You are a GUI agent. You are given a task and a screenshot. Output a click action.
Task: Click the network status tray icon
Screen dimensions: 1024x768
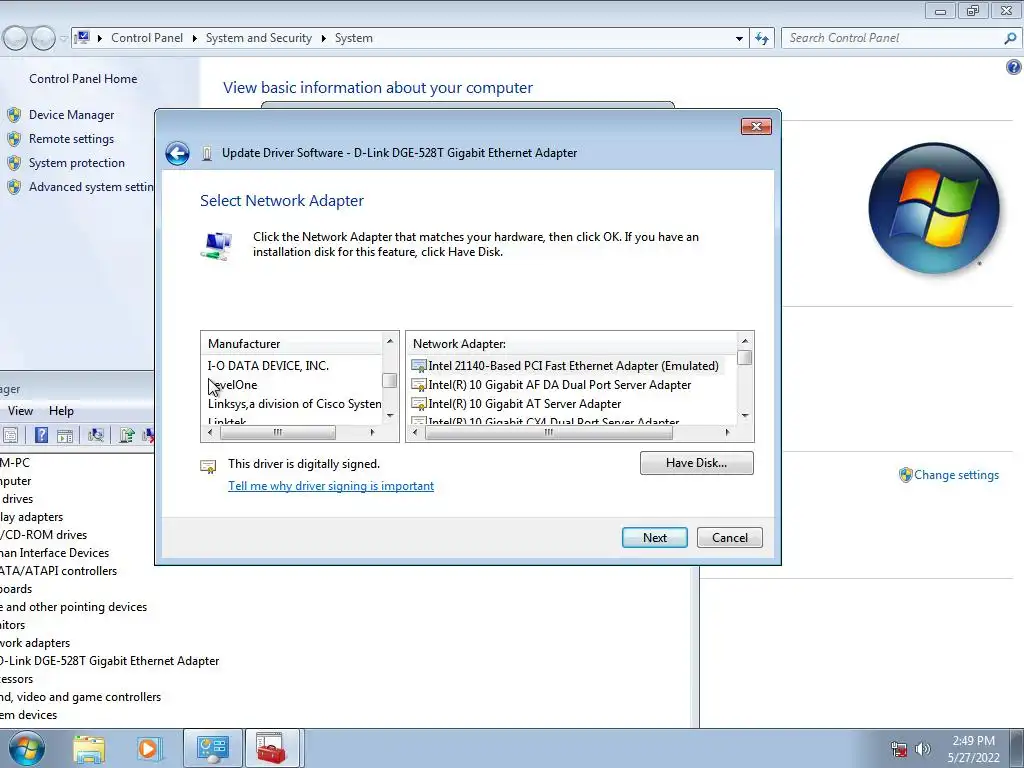[899, 749]
